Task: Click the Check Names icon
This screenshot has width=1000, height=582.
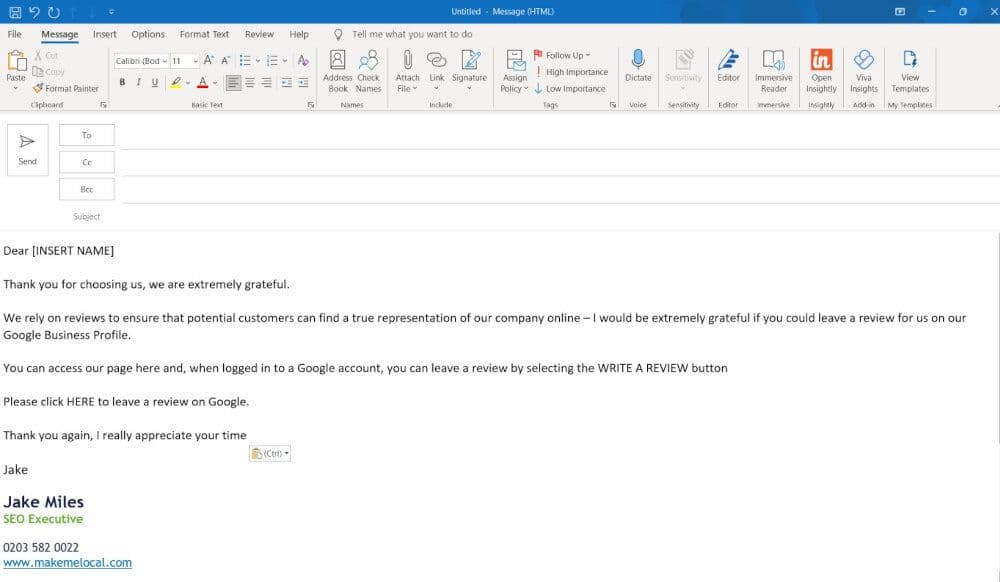Action: click(368, 61)
